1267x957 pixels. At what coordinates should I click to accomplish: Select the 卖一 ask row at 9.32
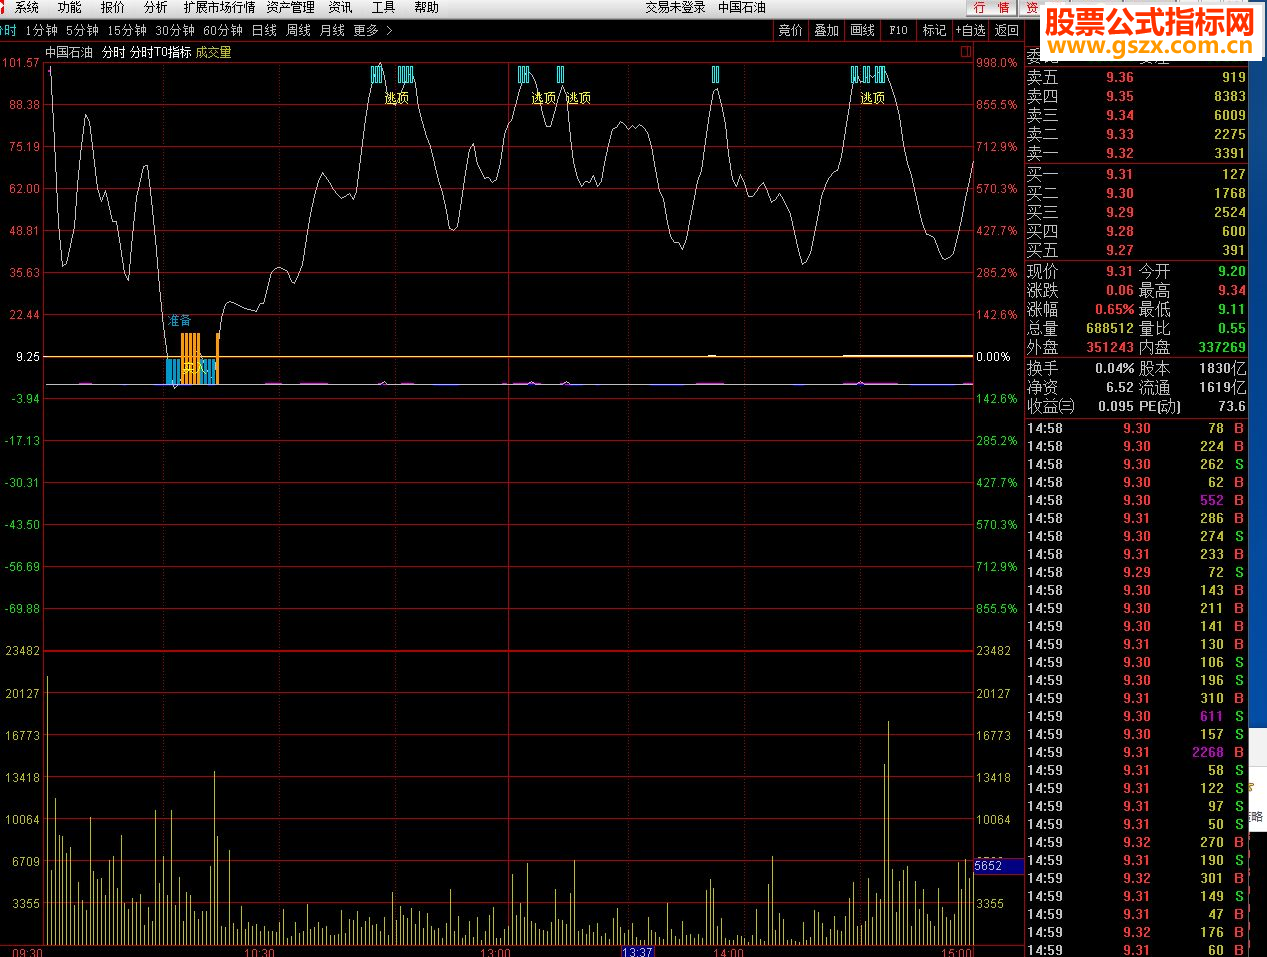[1137, 153]
